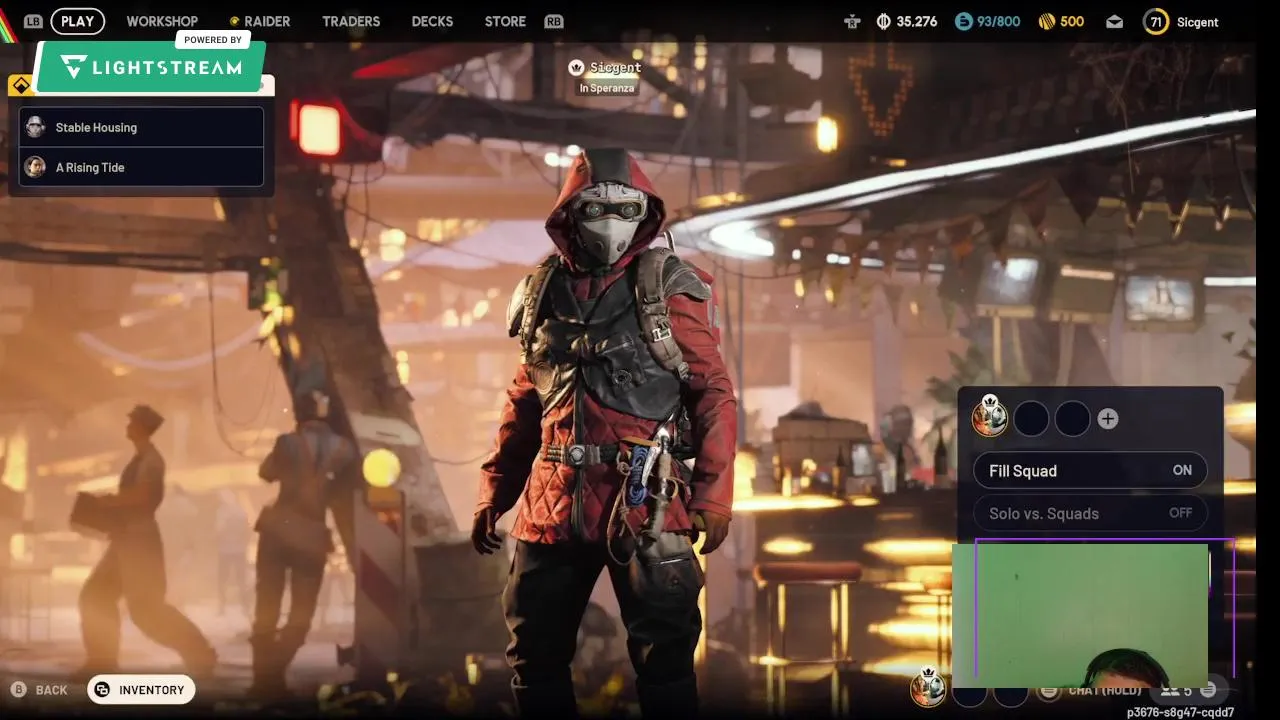Image resolution: width=1280 pixels, height=720 pixels.
Task: Click the coin currency icon beside 35.276
Action: [x=884, y=21]
